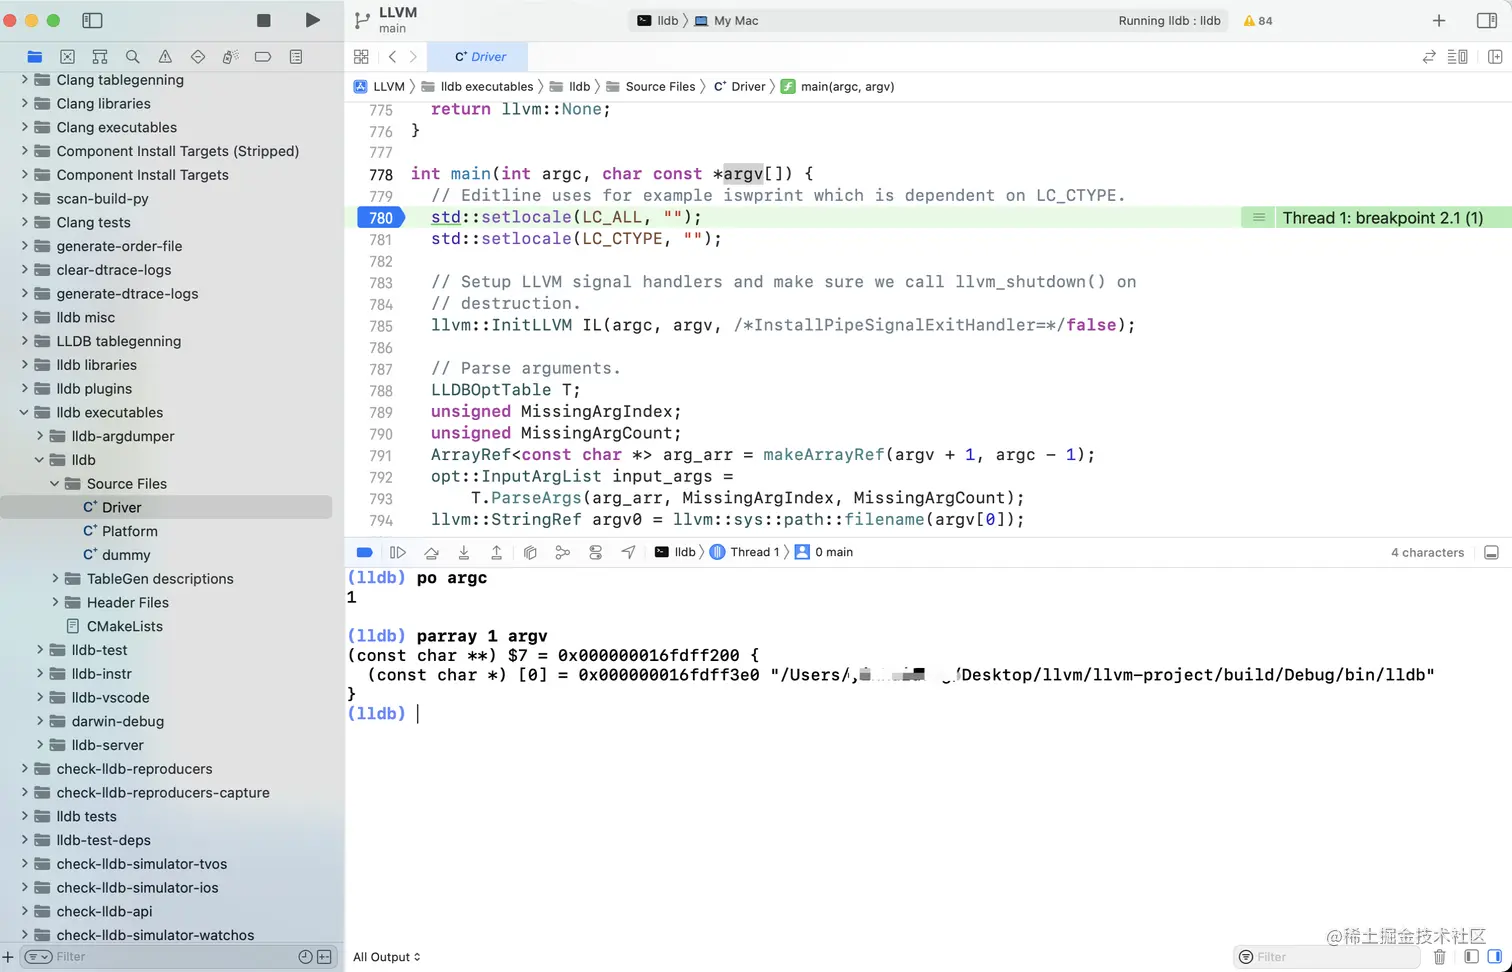Image resolution: width=1512 pixels, height=972 pixels.
Task: Open the All Output dropdown
Action: pos(387,957)
